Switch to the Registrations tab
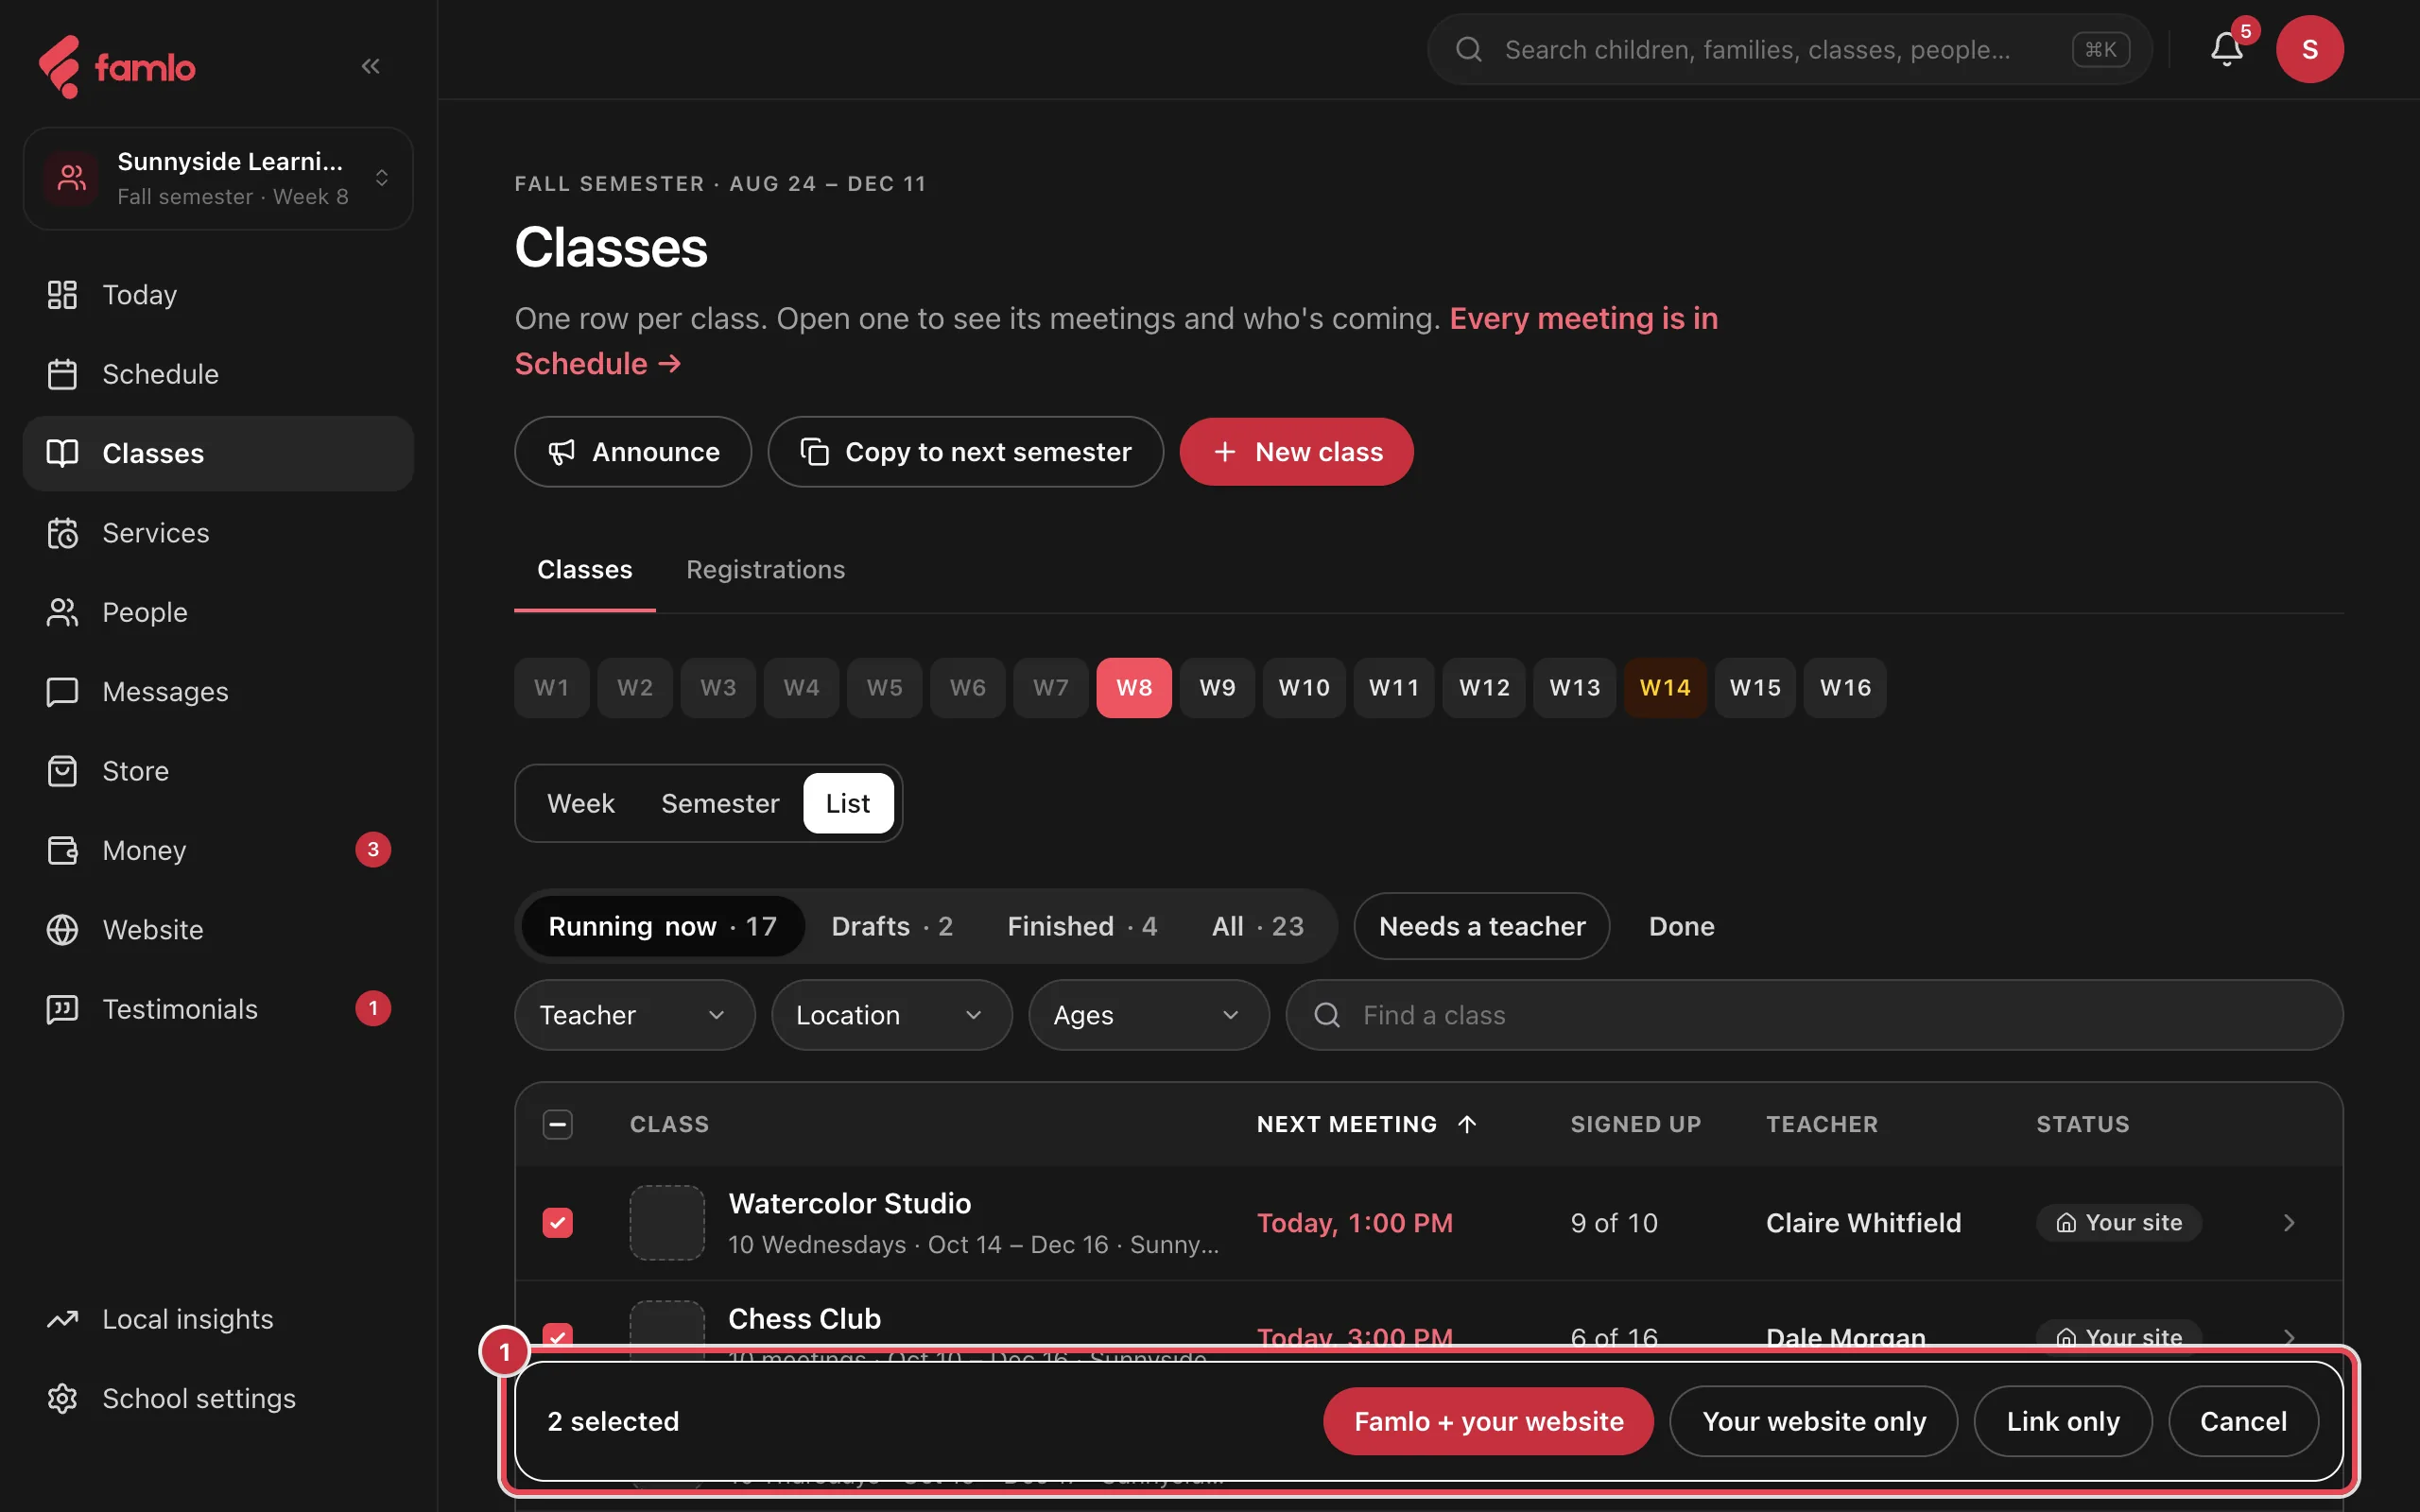Screen dimensions: 2420x1512 [x=765, y=569]
